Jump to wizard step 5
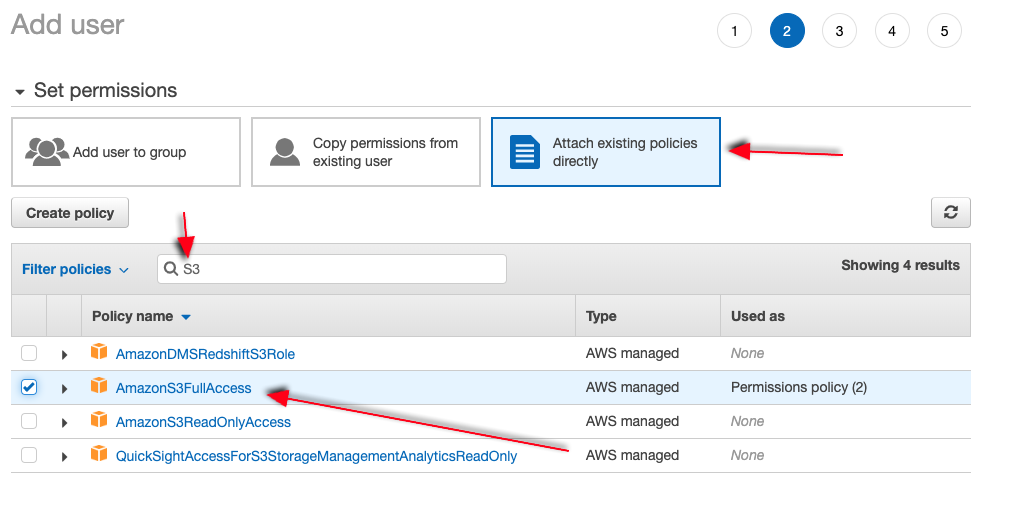1009x516 pixels. [944, 31]
